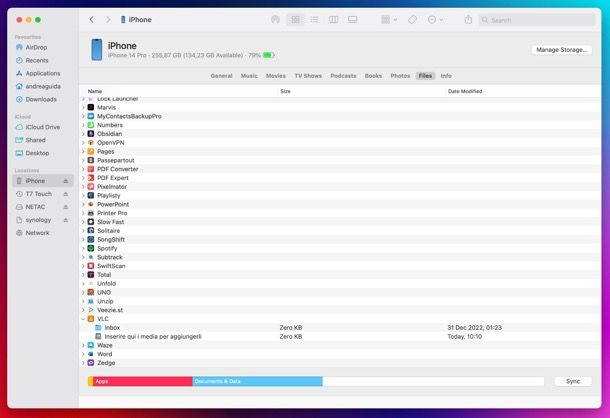Open the TV Shows tab
Image resolution: width=610 pixels, height=418 pixels.
[x=308, y=76]
